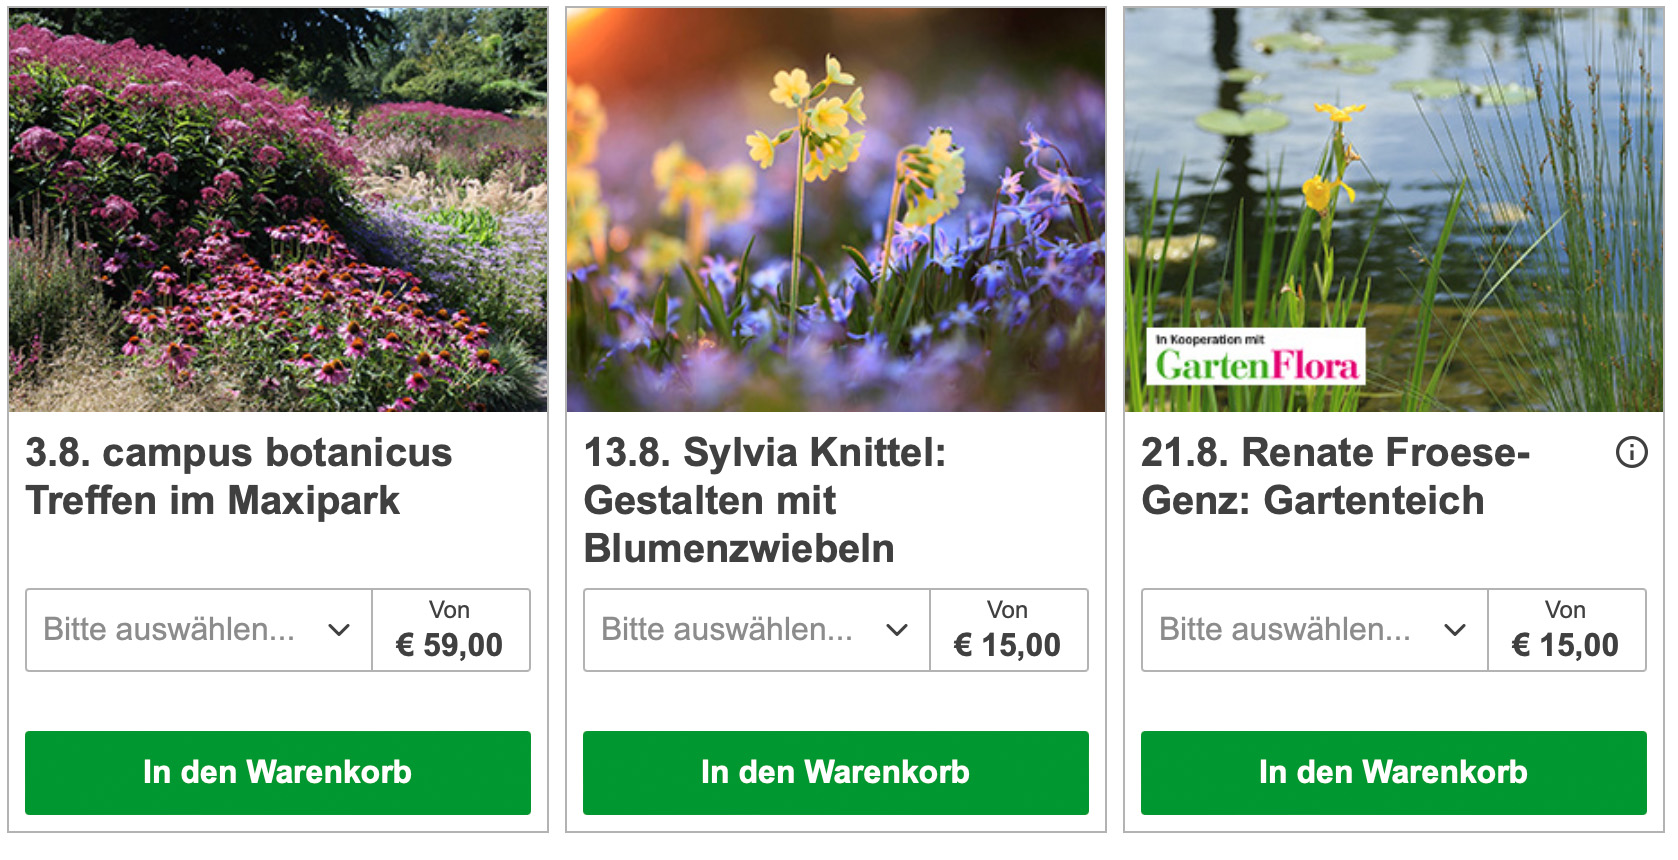
Task: Click the yellow cowslip and blue flowers photo
Action: click(836, 210)
